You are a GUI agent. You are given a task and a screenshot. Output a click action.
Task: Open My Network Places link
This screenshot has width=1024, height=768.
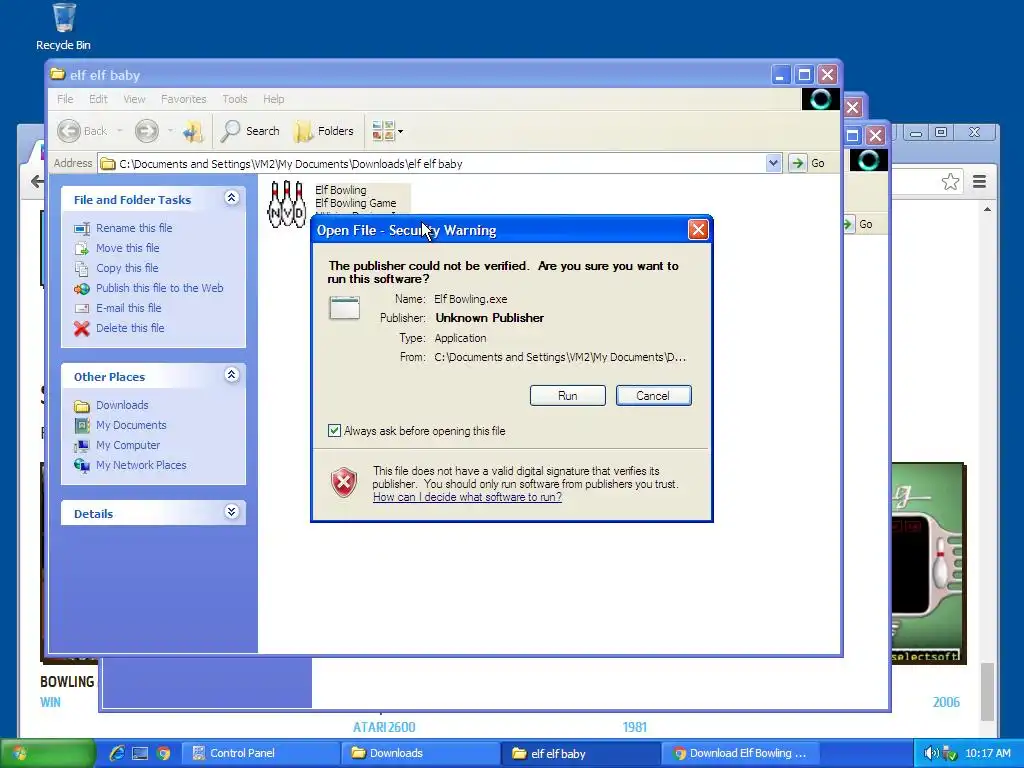[x=141, y=466]
